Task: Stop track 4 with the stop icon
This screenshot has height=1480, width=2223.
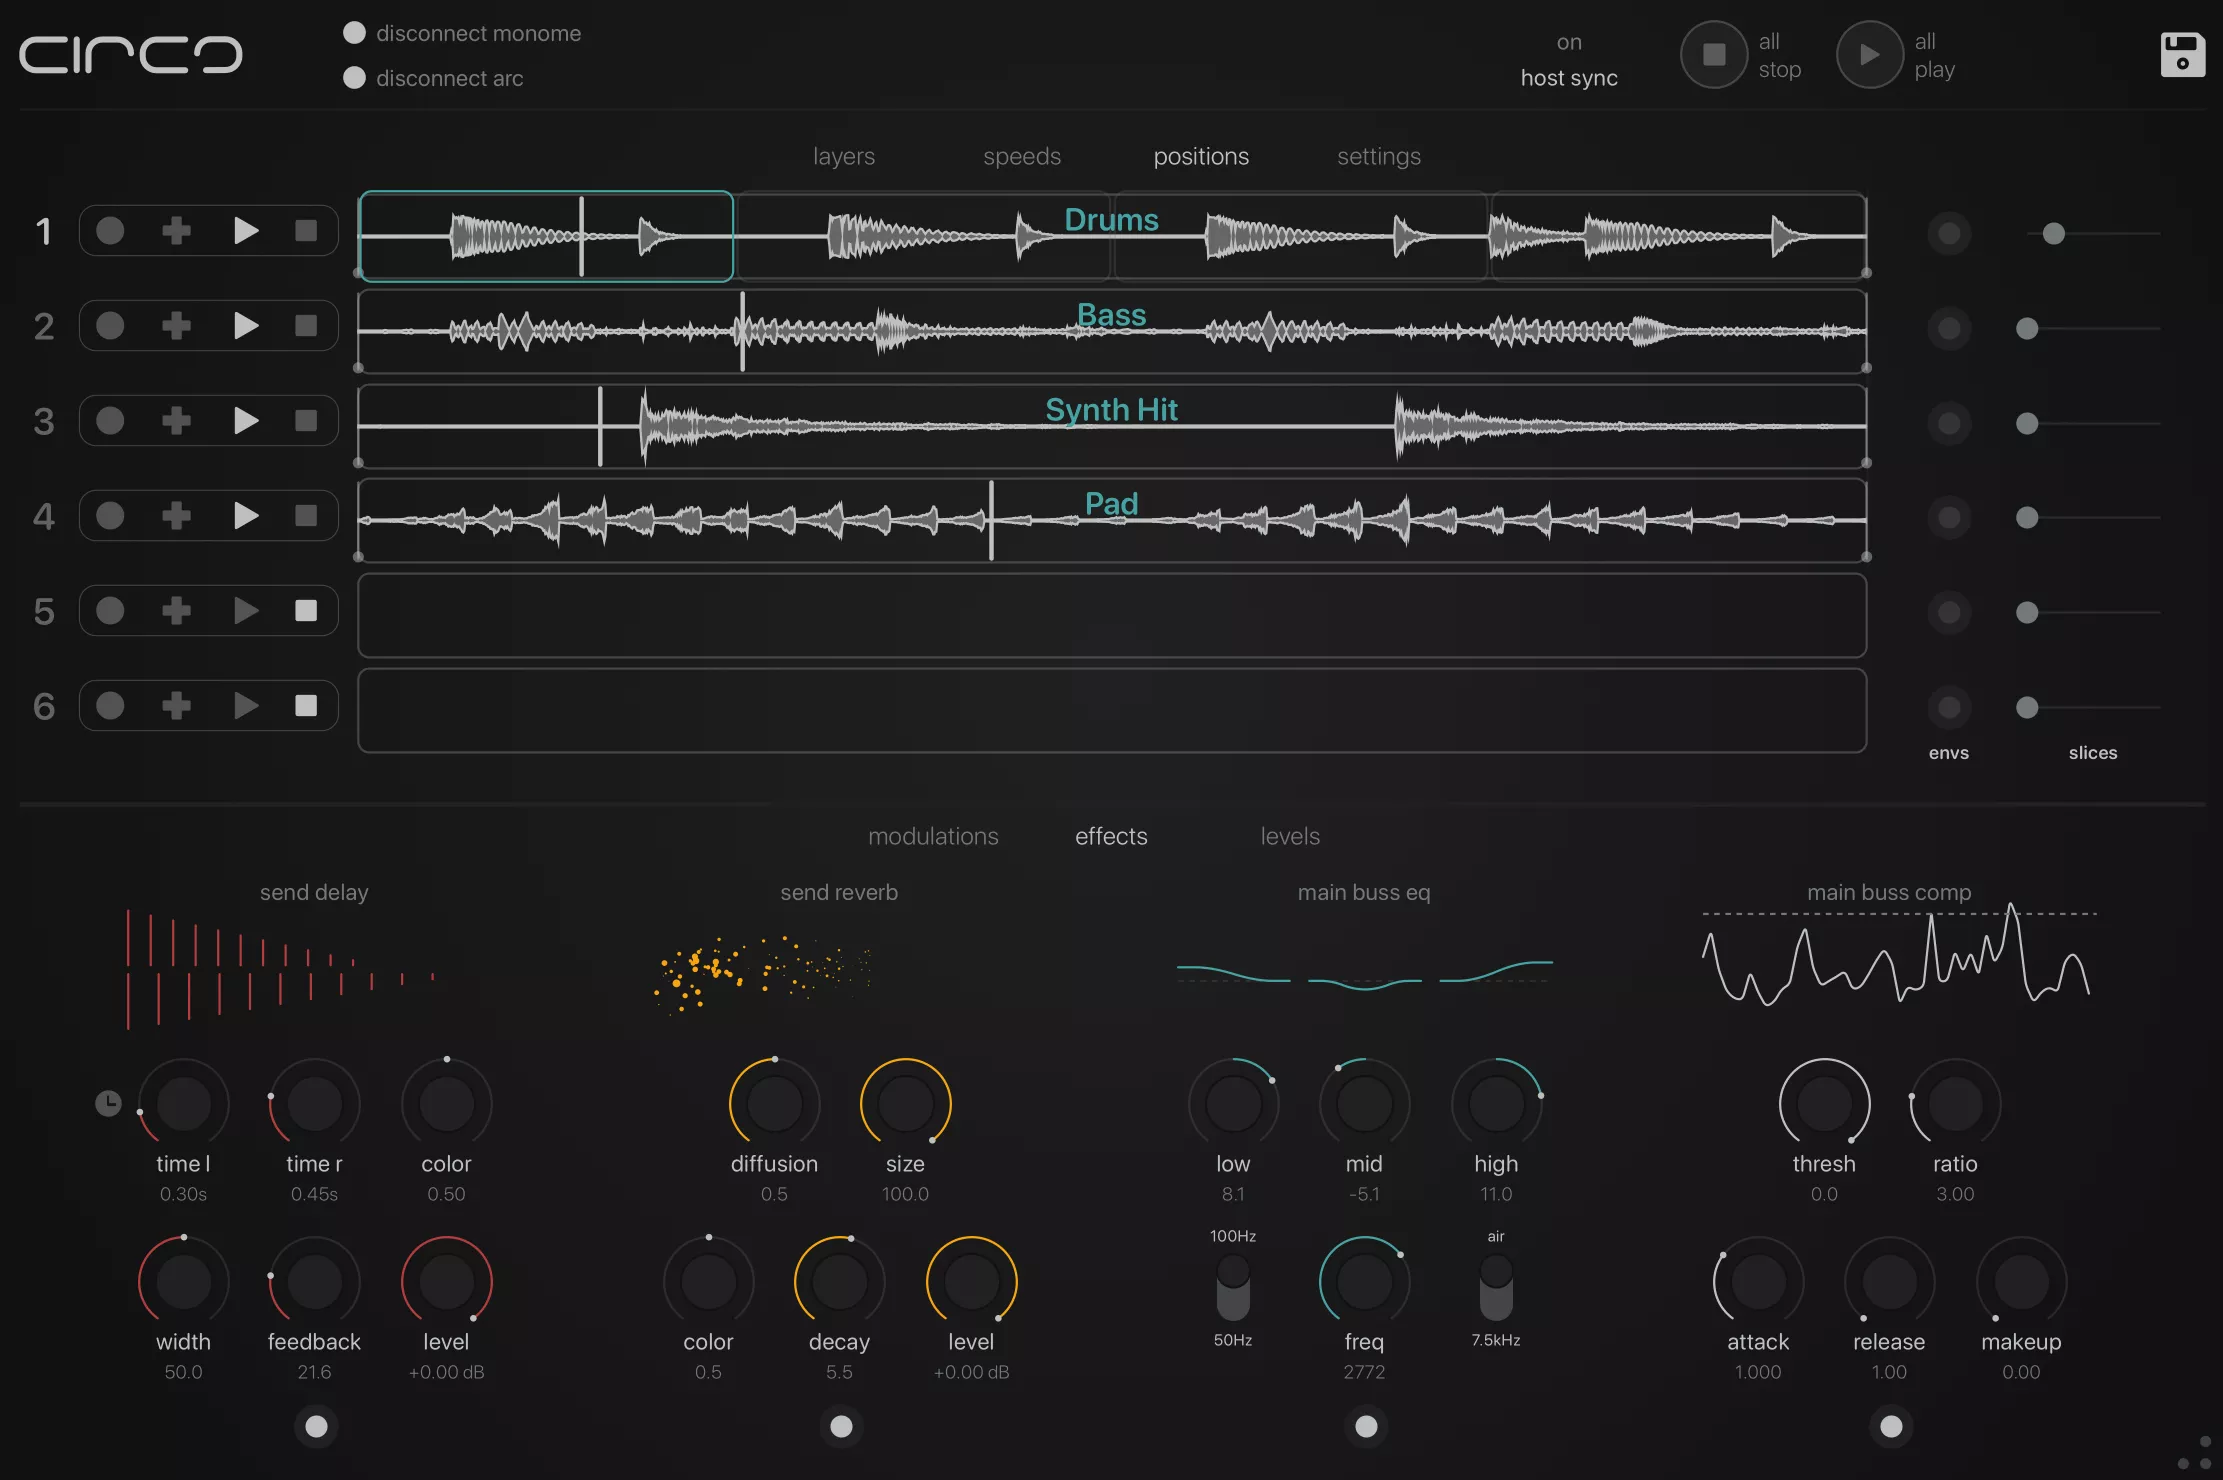Action: click(306, 515)
